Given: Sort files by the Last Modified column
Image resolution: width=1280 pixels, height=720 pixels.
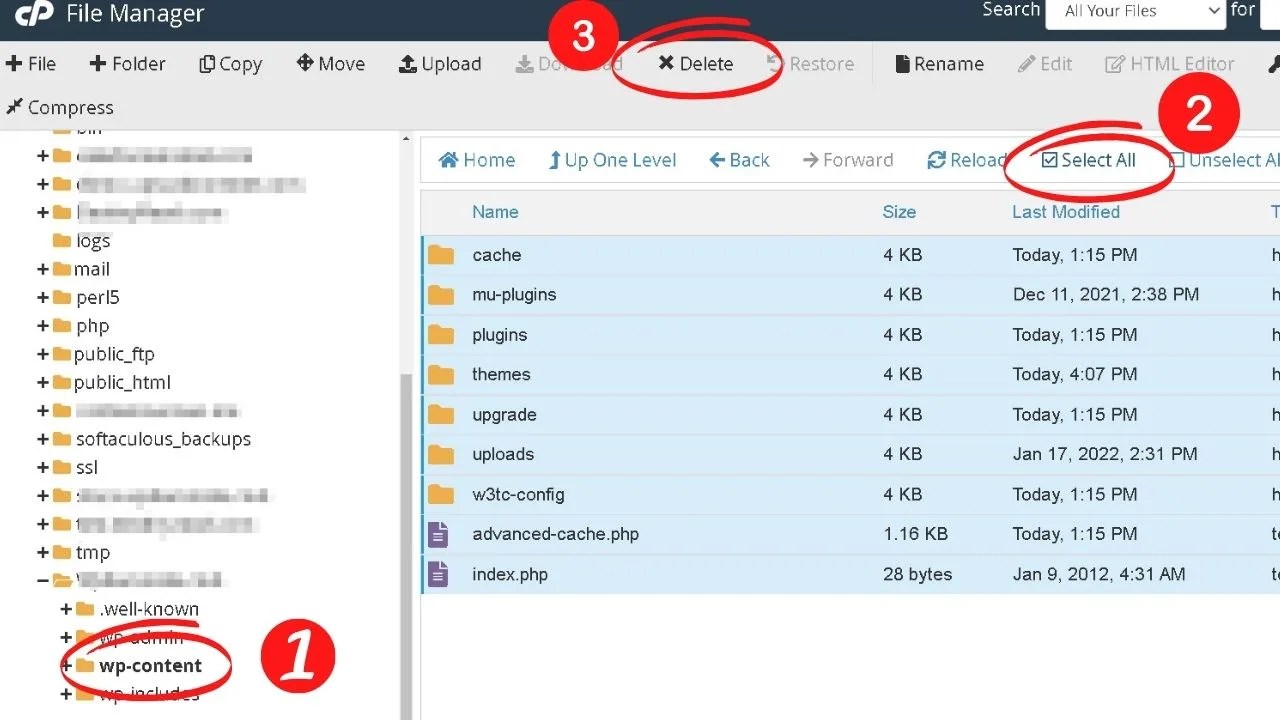Looking at the screenshot, I should click(1065, 211).
